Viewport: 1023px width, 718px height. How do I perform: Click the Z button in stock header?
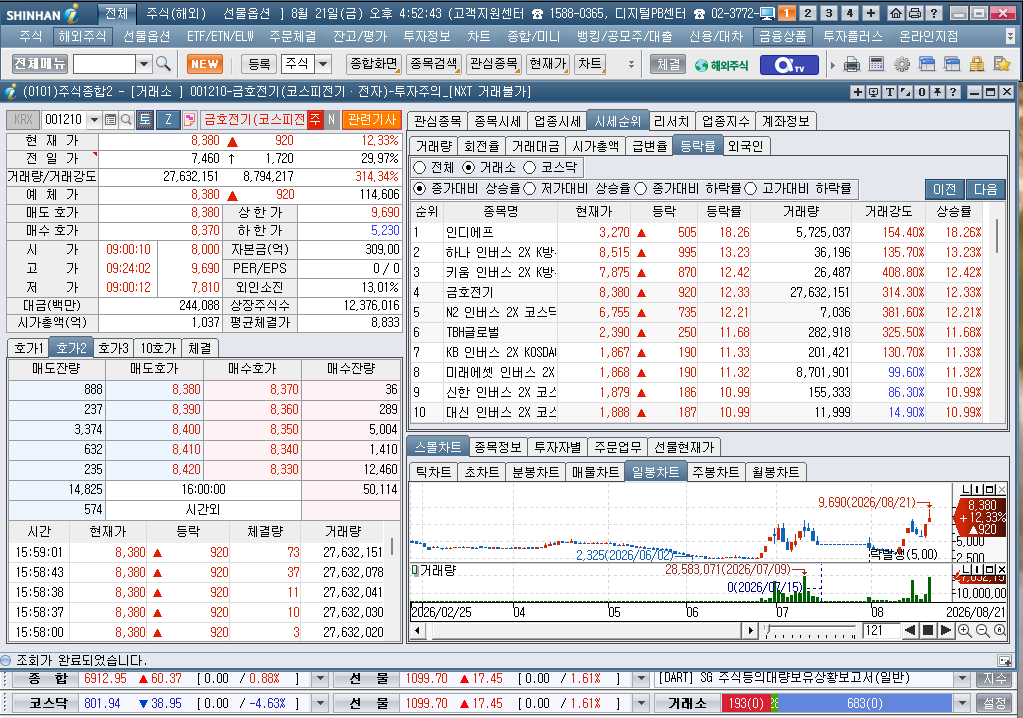[x=168, y=119]
